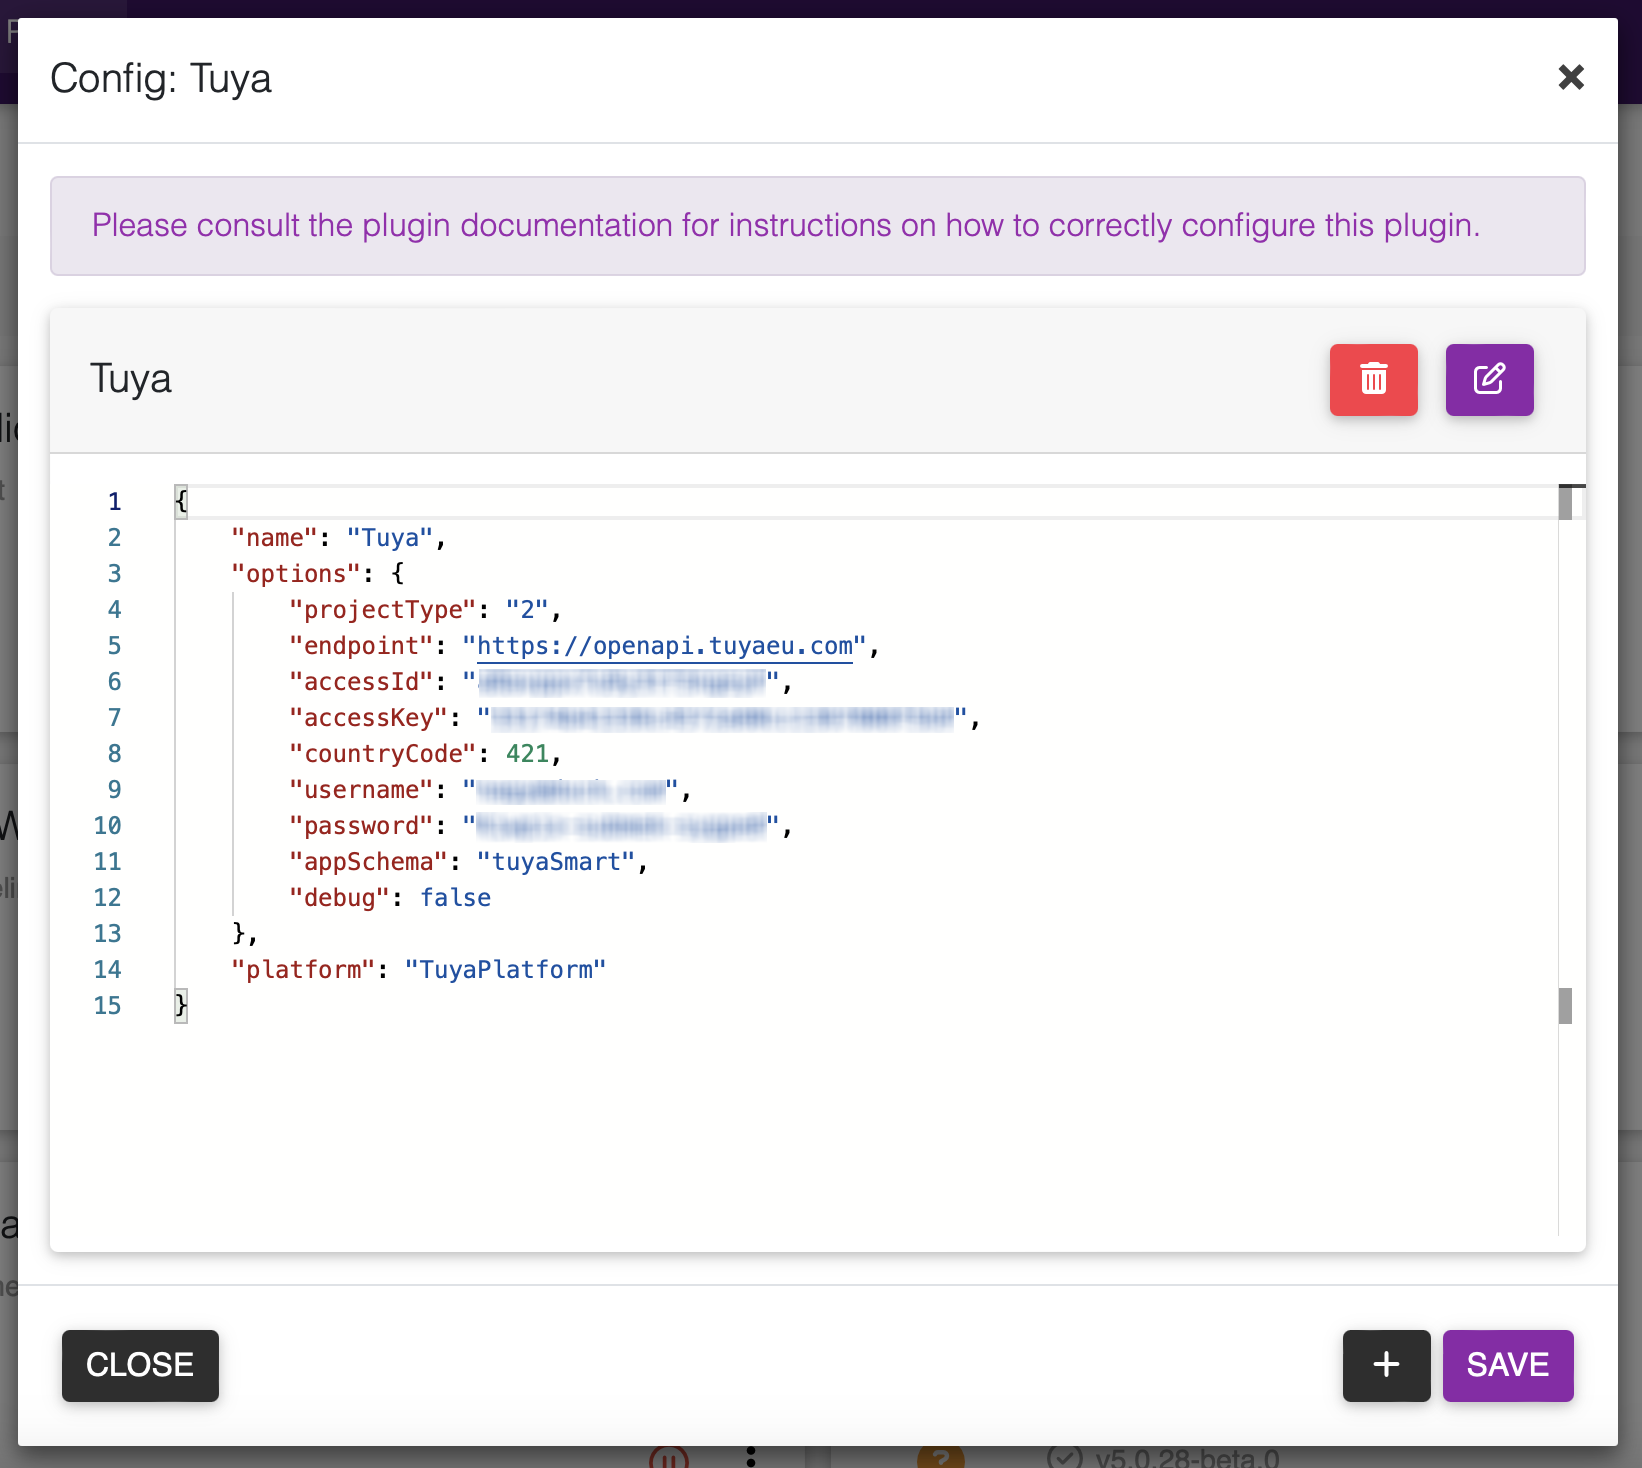
Task: Click line number 8 in the editor
Action: tap(114, 753)
